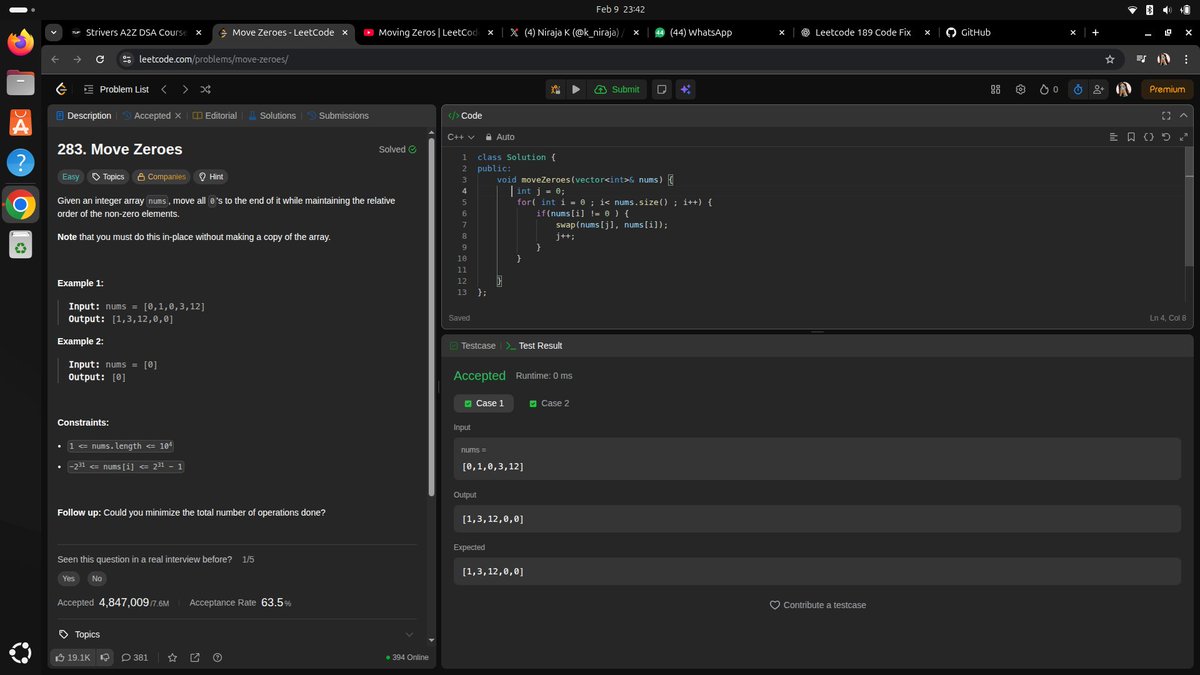Like the problem with thumbs up 19.1K
The image size is (1200, 675).
[x=73, y=657]
